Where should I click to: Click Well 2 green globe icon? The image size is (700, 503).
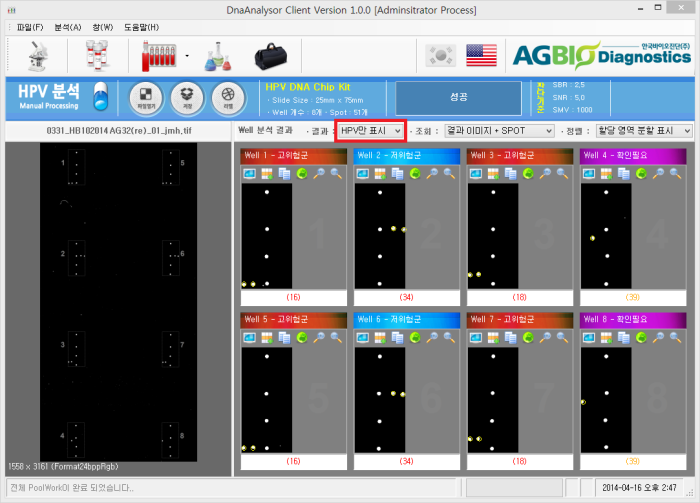coord(415,174)
